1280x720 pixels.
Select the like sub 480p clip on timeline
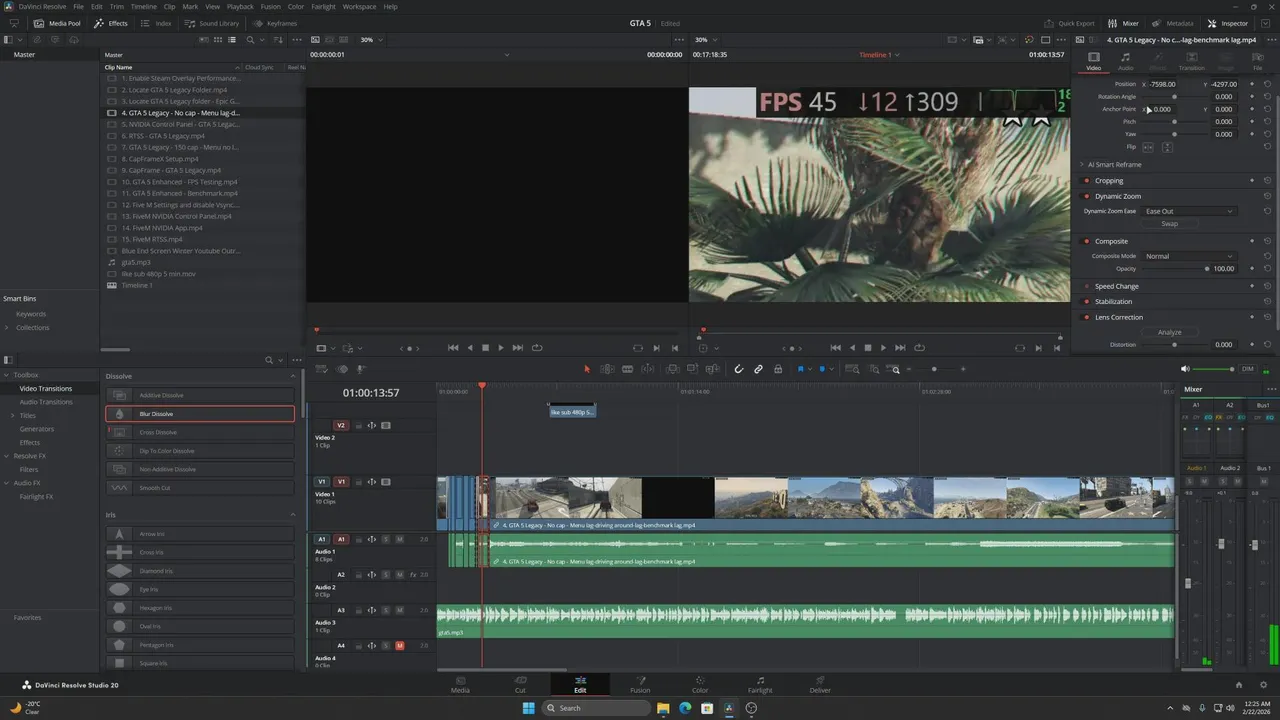click(x=572, y=411)
